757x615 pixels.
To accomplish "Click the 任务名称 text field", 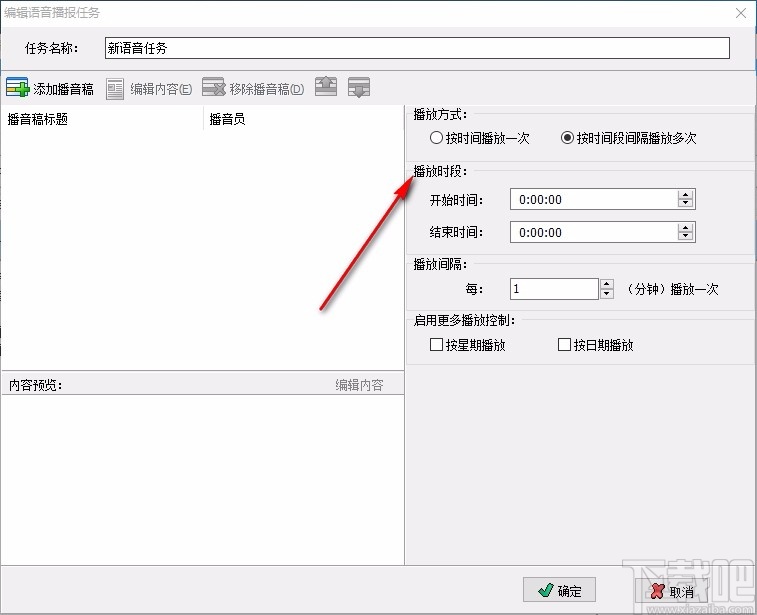I will [417, 48].
